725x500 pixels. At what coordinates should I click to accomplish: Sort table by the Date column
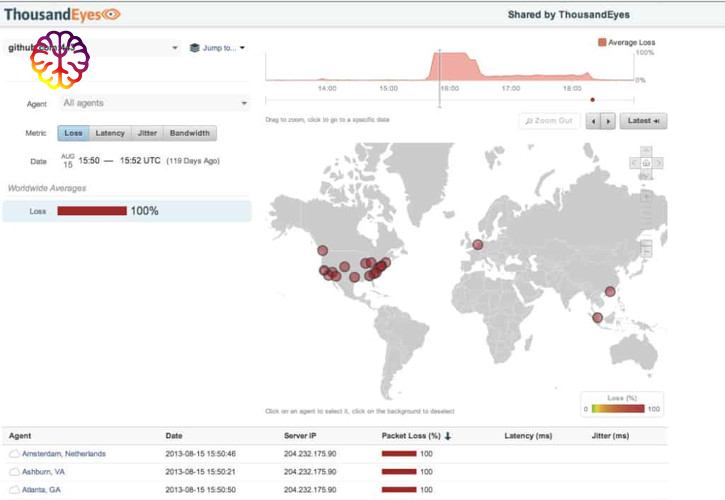click(x=174, y=436)
